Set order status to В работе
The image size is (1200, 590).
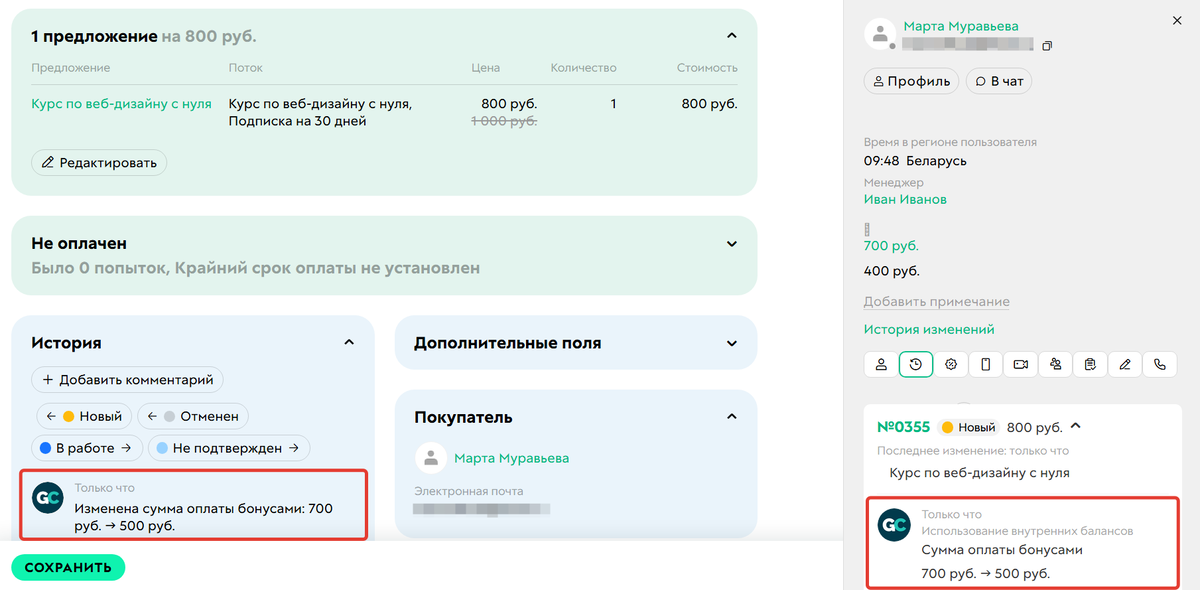pos(87,448)
